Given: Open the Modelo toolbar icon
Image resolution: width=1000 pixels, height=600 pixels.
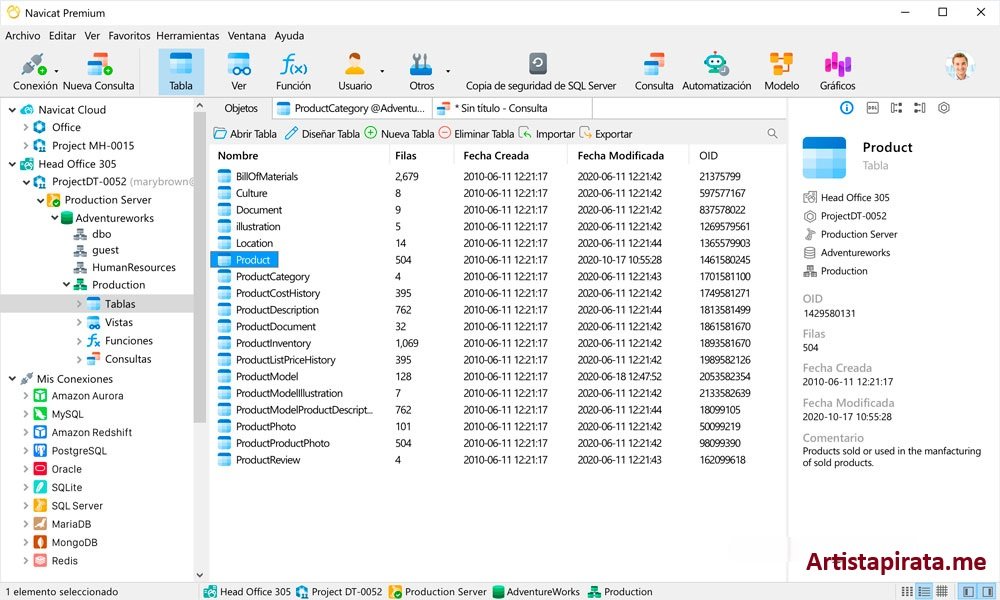Looking at the screenshot, I should 781,71.
